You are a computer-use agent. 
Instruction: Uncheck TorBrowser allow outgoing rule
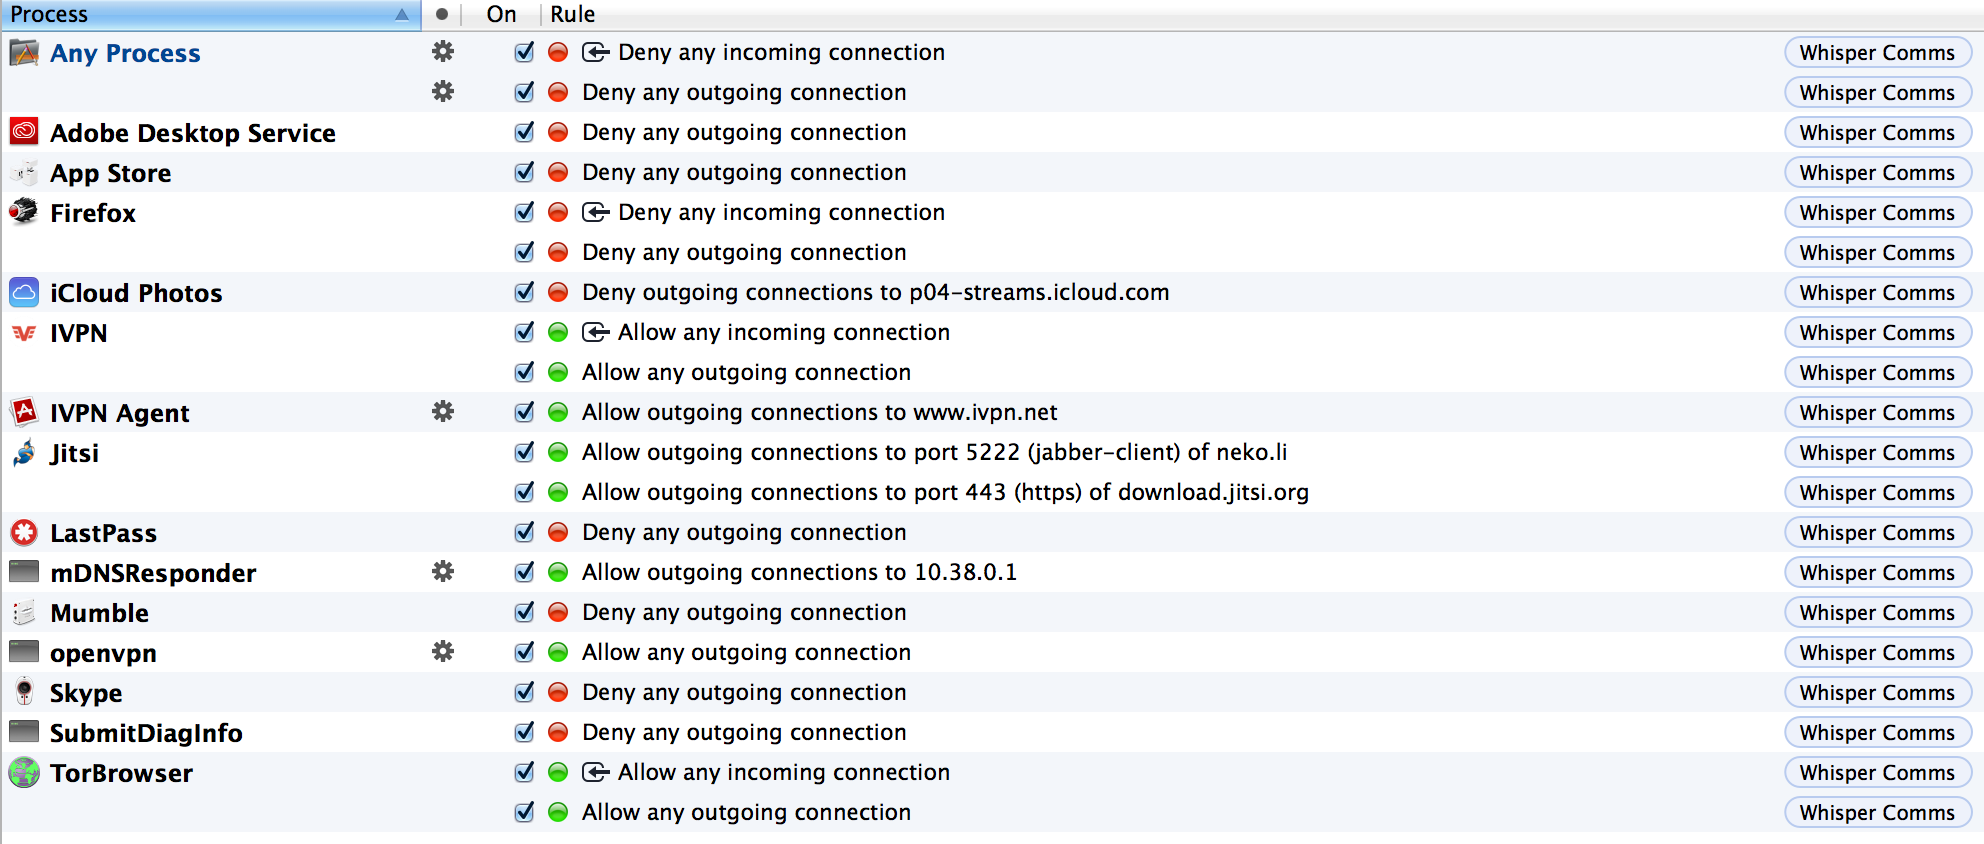(x=524, y=812)
